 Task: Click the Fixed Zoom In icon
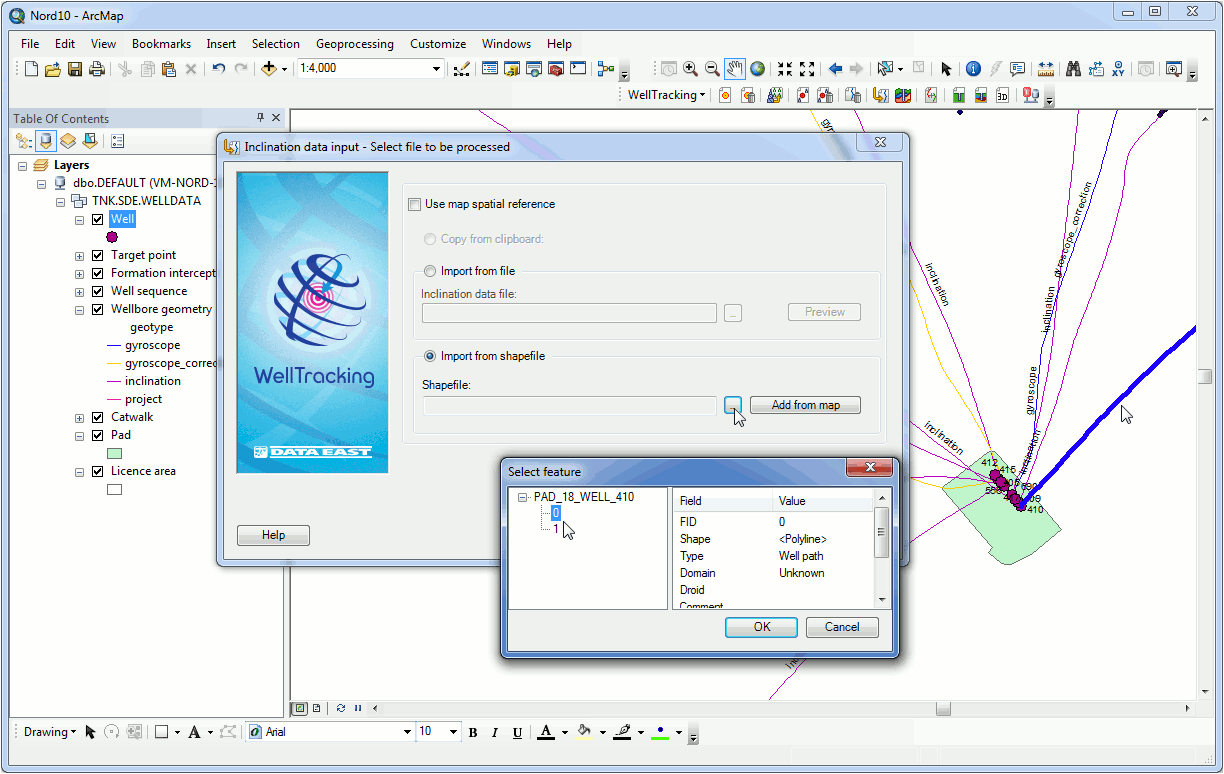pos(785,69)
